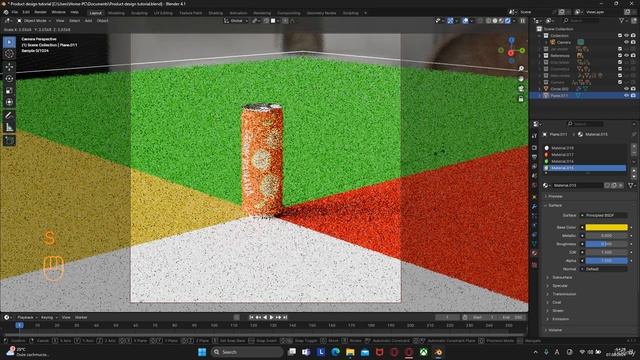This screenshot has width=640, height=360.
Task: Toggle References collection visibility eye
Action: tap(627, 56)
